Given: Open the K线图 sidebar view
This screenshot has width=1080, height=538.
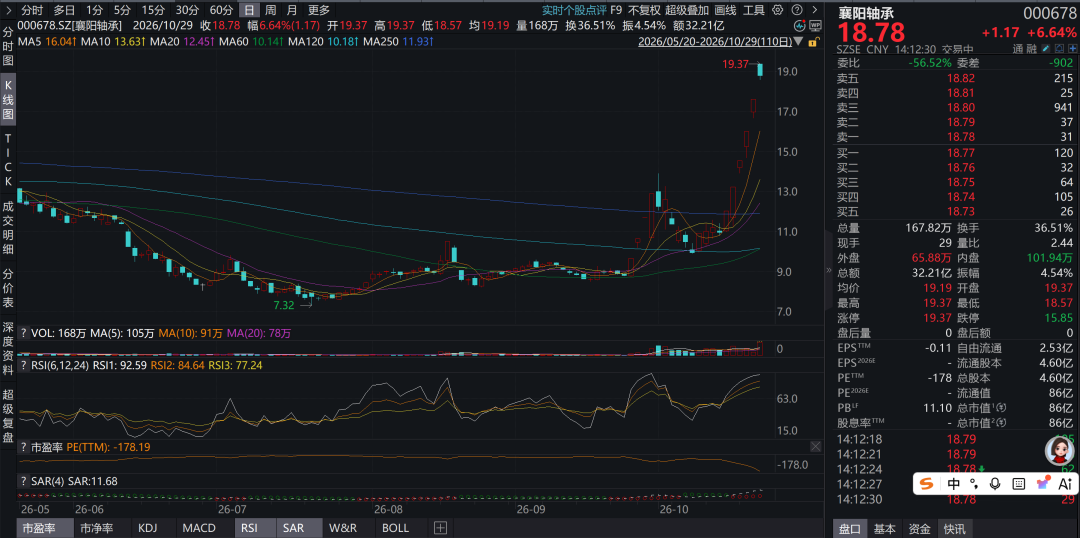Looking at the screenshot, I should point(8,101).
